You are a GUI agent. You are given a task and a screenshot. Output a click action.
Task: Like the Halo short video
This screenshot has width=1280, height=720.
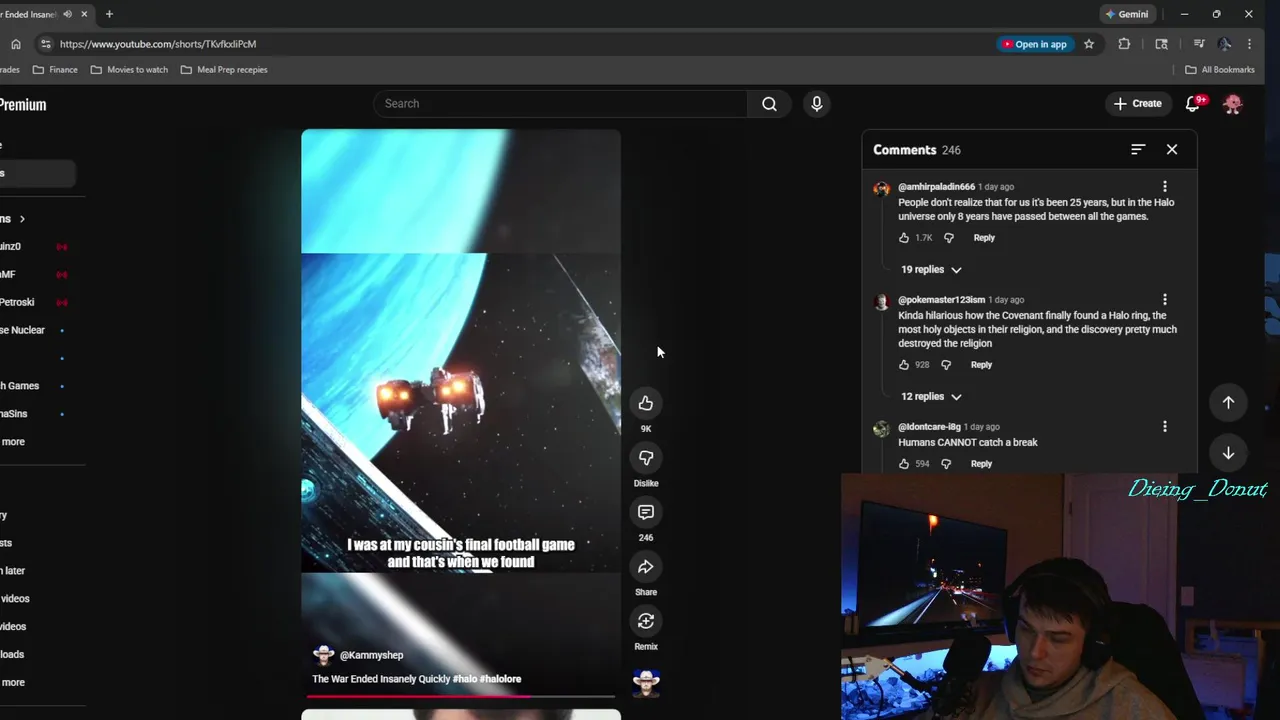click(x=646, y=403)
